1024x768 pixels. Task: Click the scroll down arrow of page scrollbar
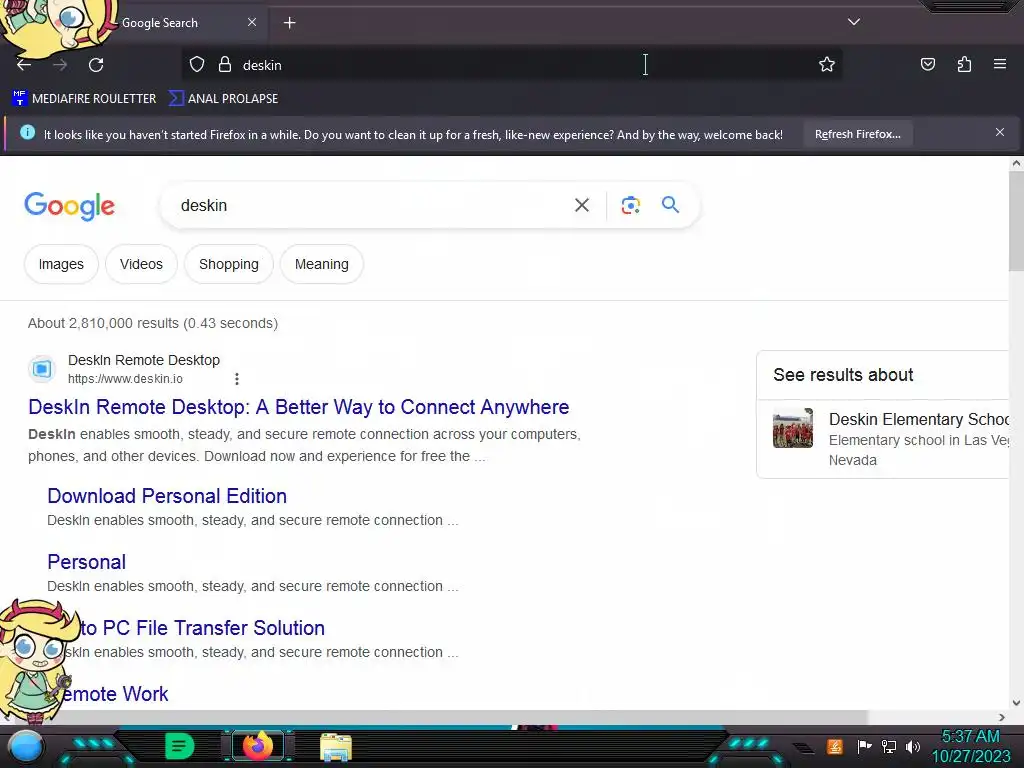(x=1016, y=703)
